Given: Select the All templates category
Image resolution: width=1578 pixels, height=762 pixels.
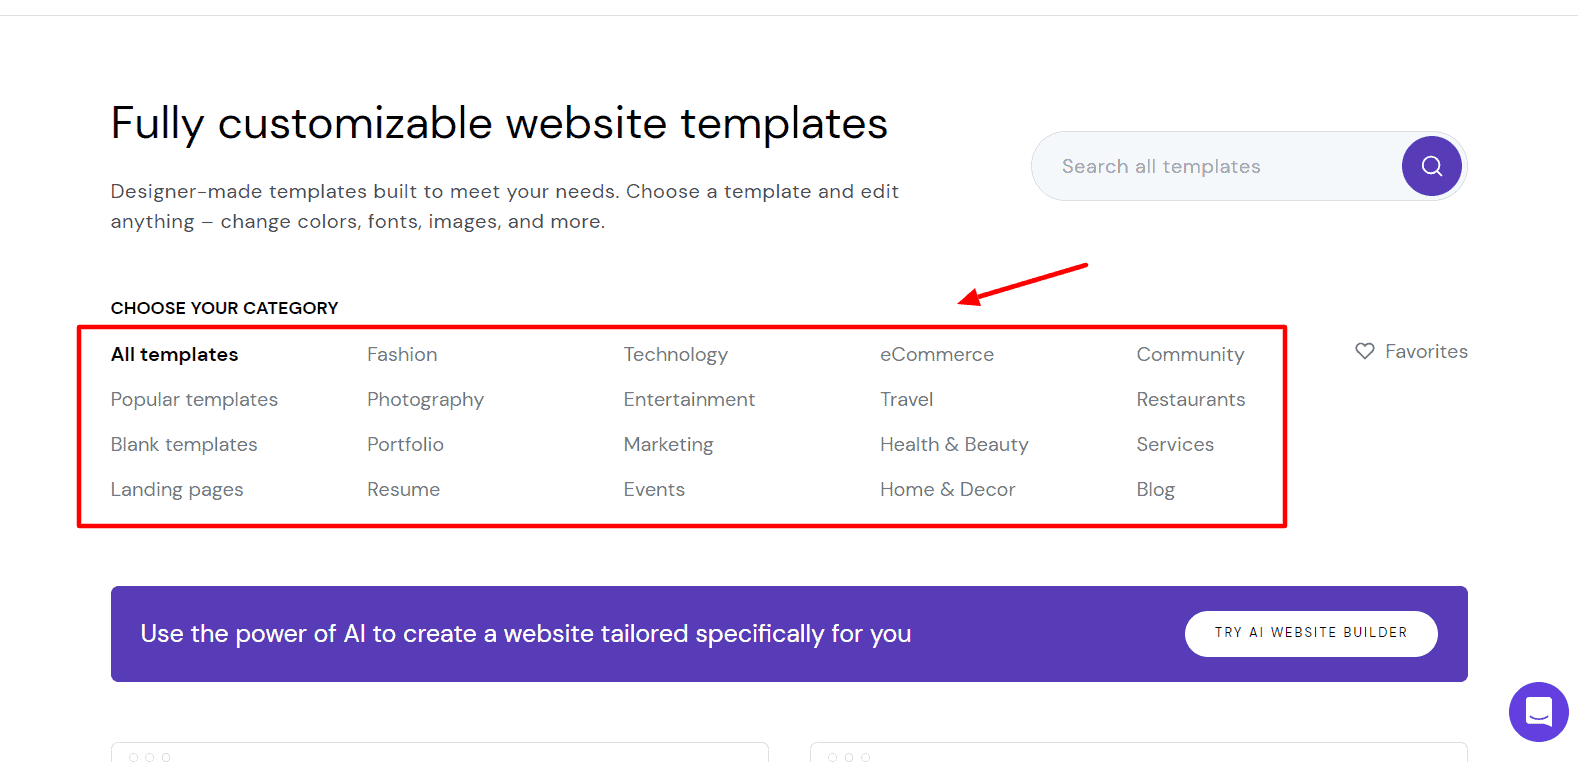Looking at the screenshot, I should [x=175, y=355].
